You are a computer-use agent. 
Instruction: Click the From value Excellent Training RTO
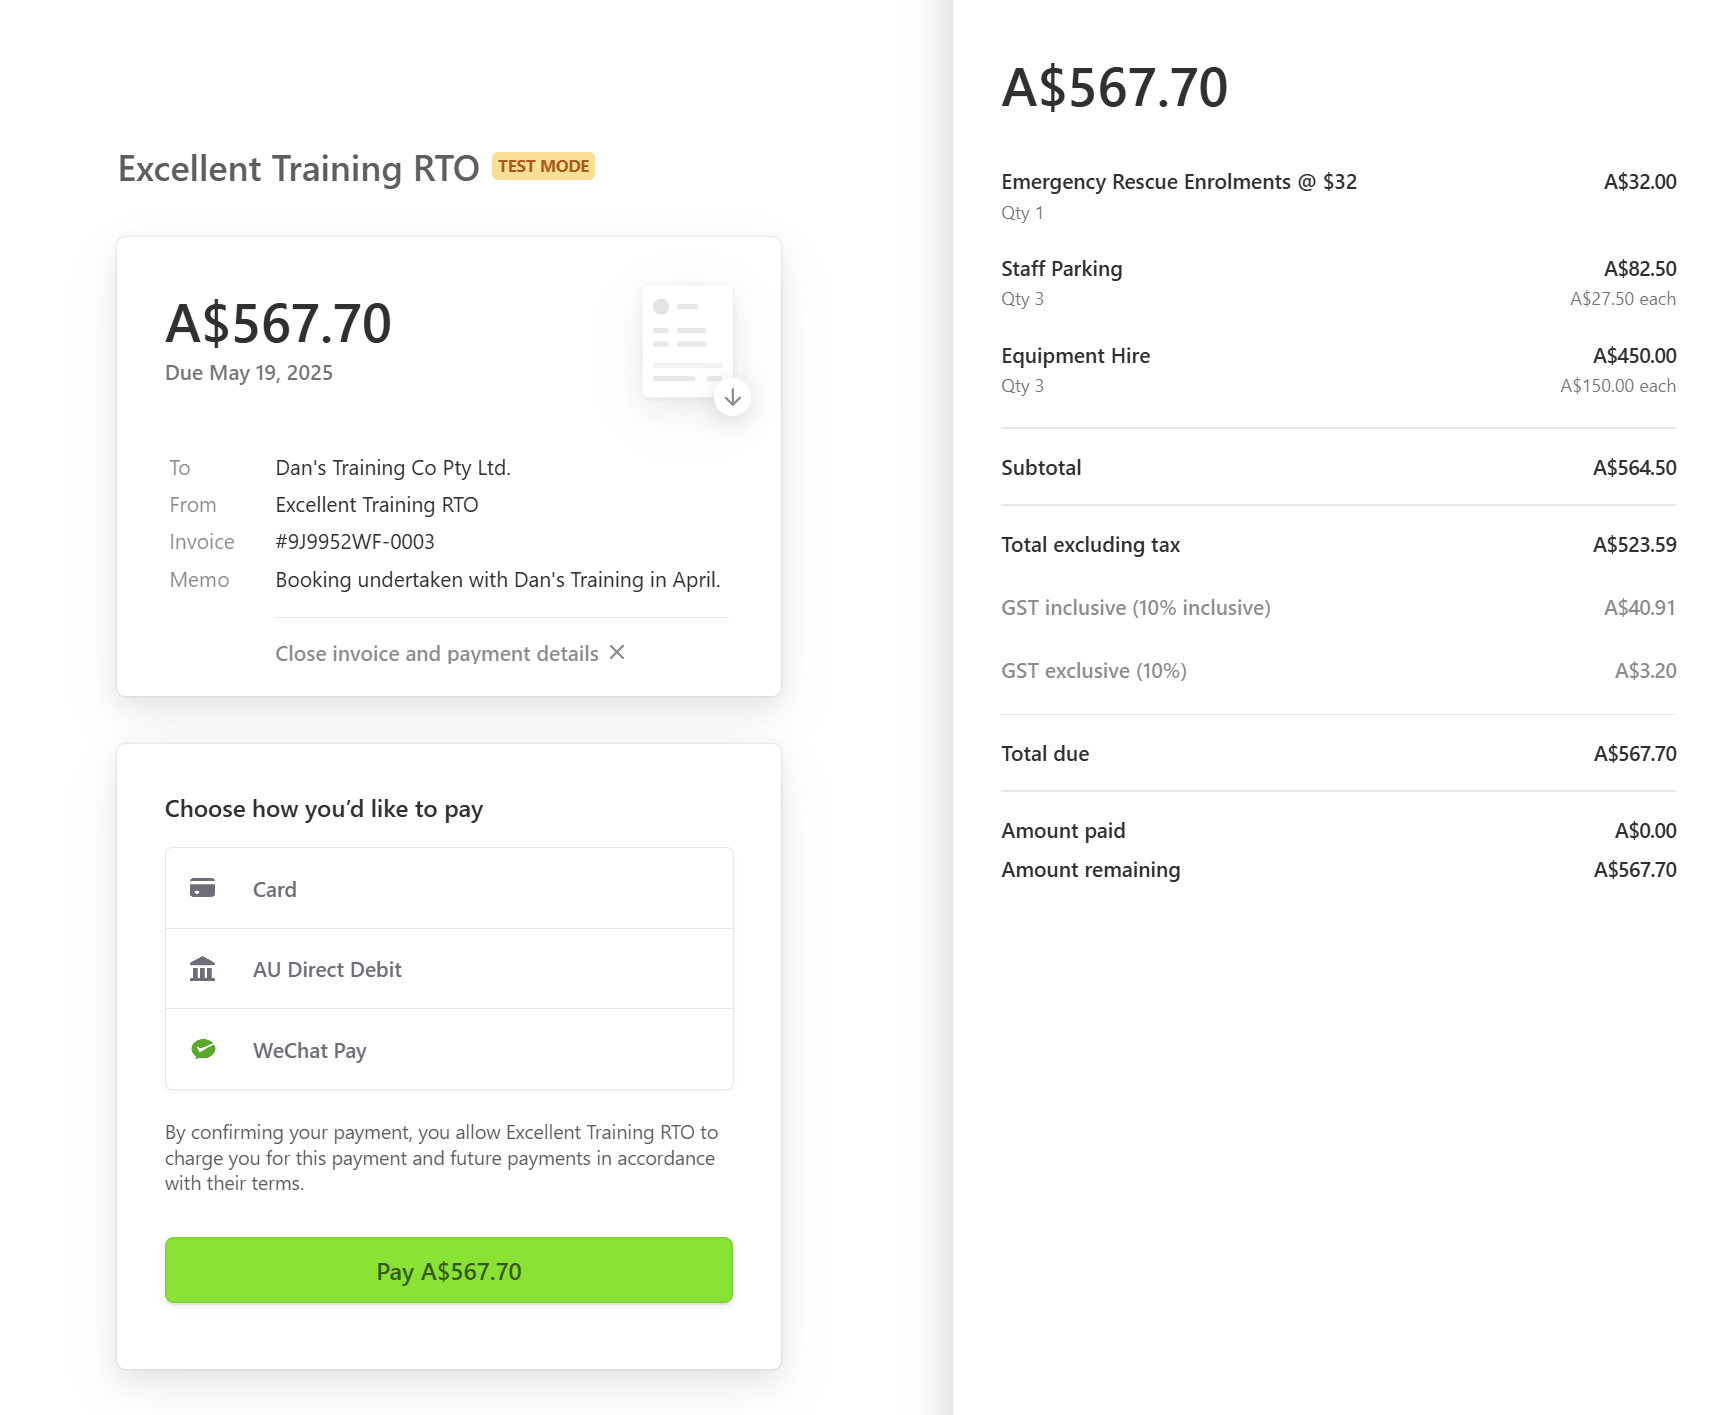[x=377, y=505]
